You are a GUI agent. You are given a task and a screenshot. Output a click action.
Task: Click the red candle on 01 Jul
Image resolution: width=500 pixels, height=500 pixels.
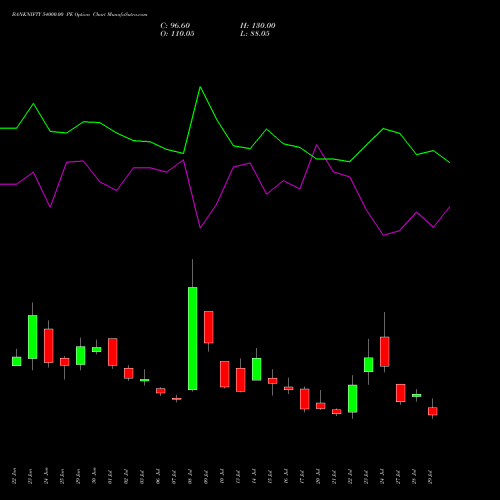point(112,352)
